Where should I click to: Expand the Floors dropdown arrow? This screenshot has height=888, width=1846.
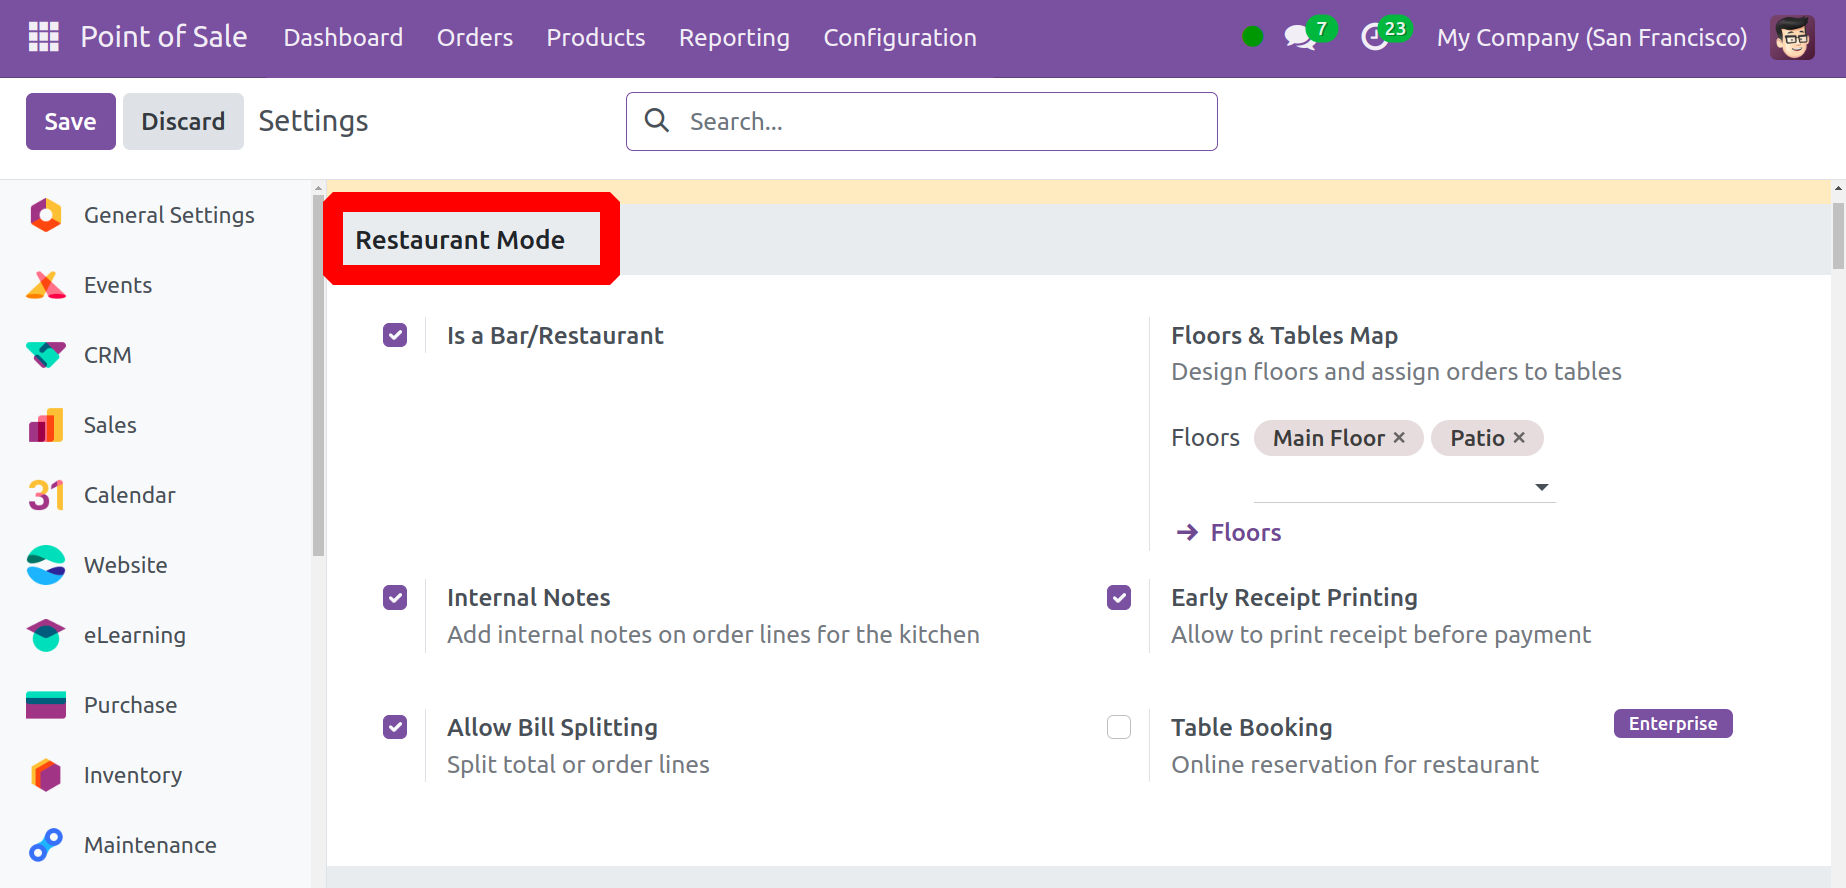[1542, 487]
